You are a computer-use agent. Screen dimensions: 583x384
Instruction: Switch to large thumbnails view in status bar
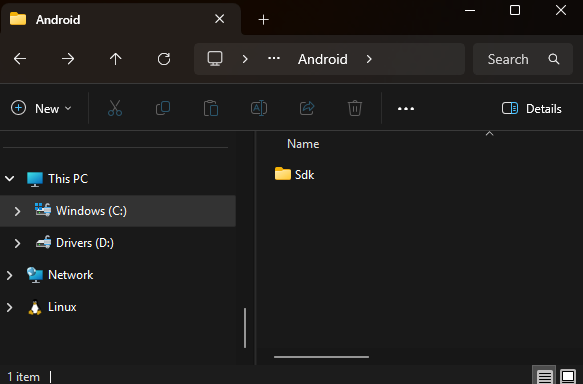(568, 376)
